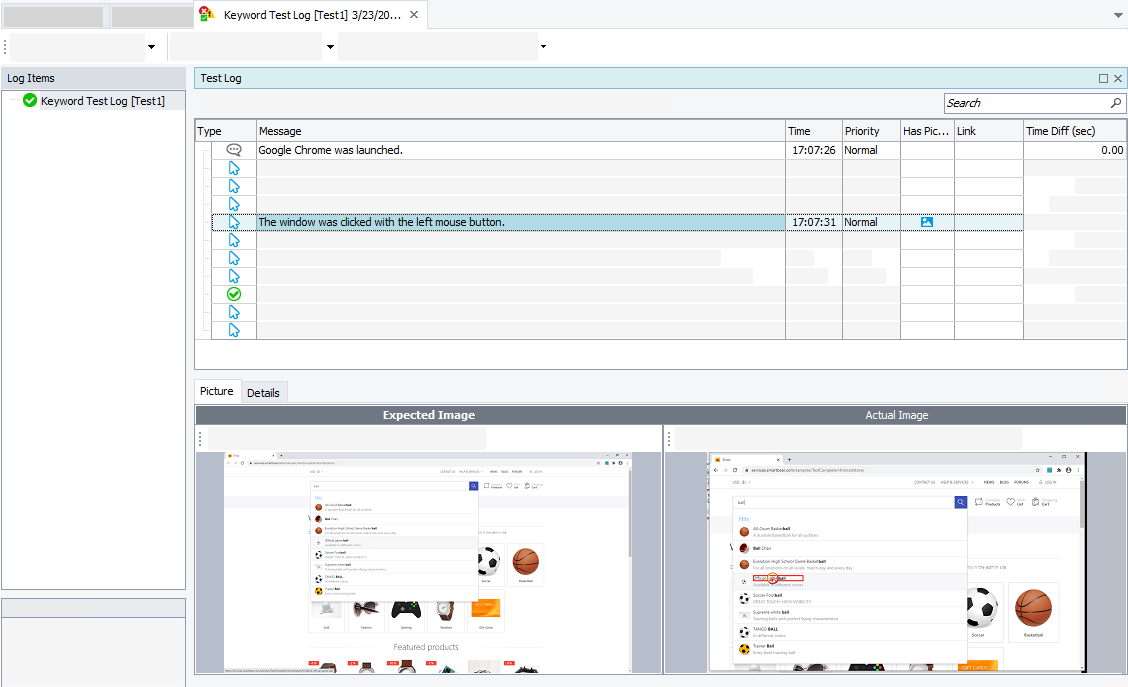
Task: Click the Expected Image screenshot thumbnail
Action: tap(428, 565)
